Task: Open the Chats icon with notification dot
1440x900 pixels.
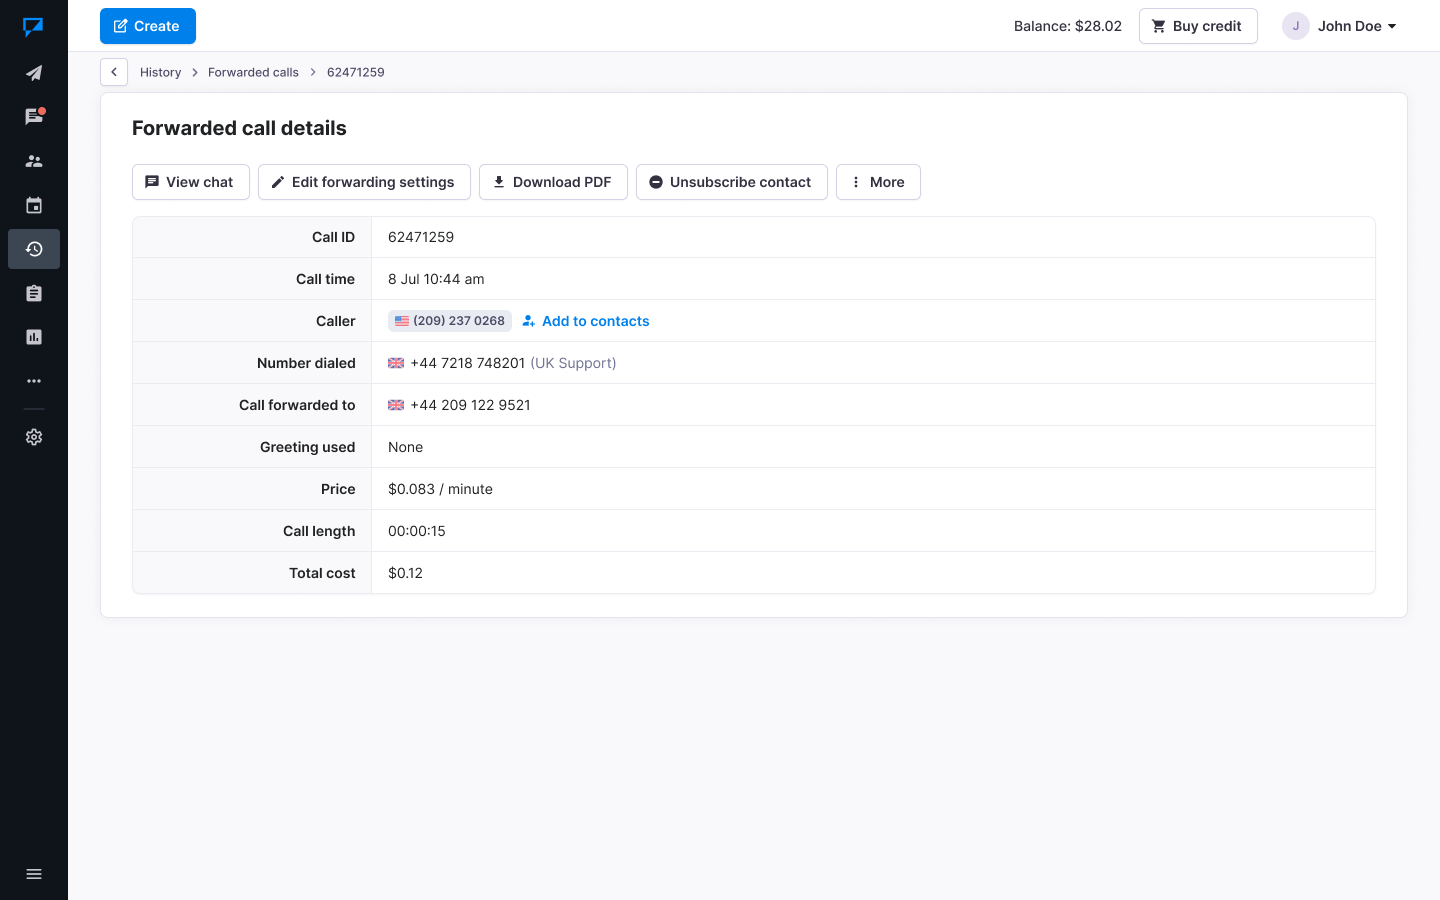Action: [x=34, y=117]
